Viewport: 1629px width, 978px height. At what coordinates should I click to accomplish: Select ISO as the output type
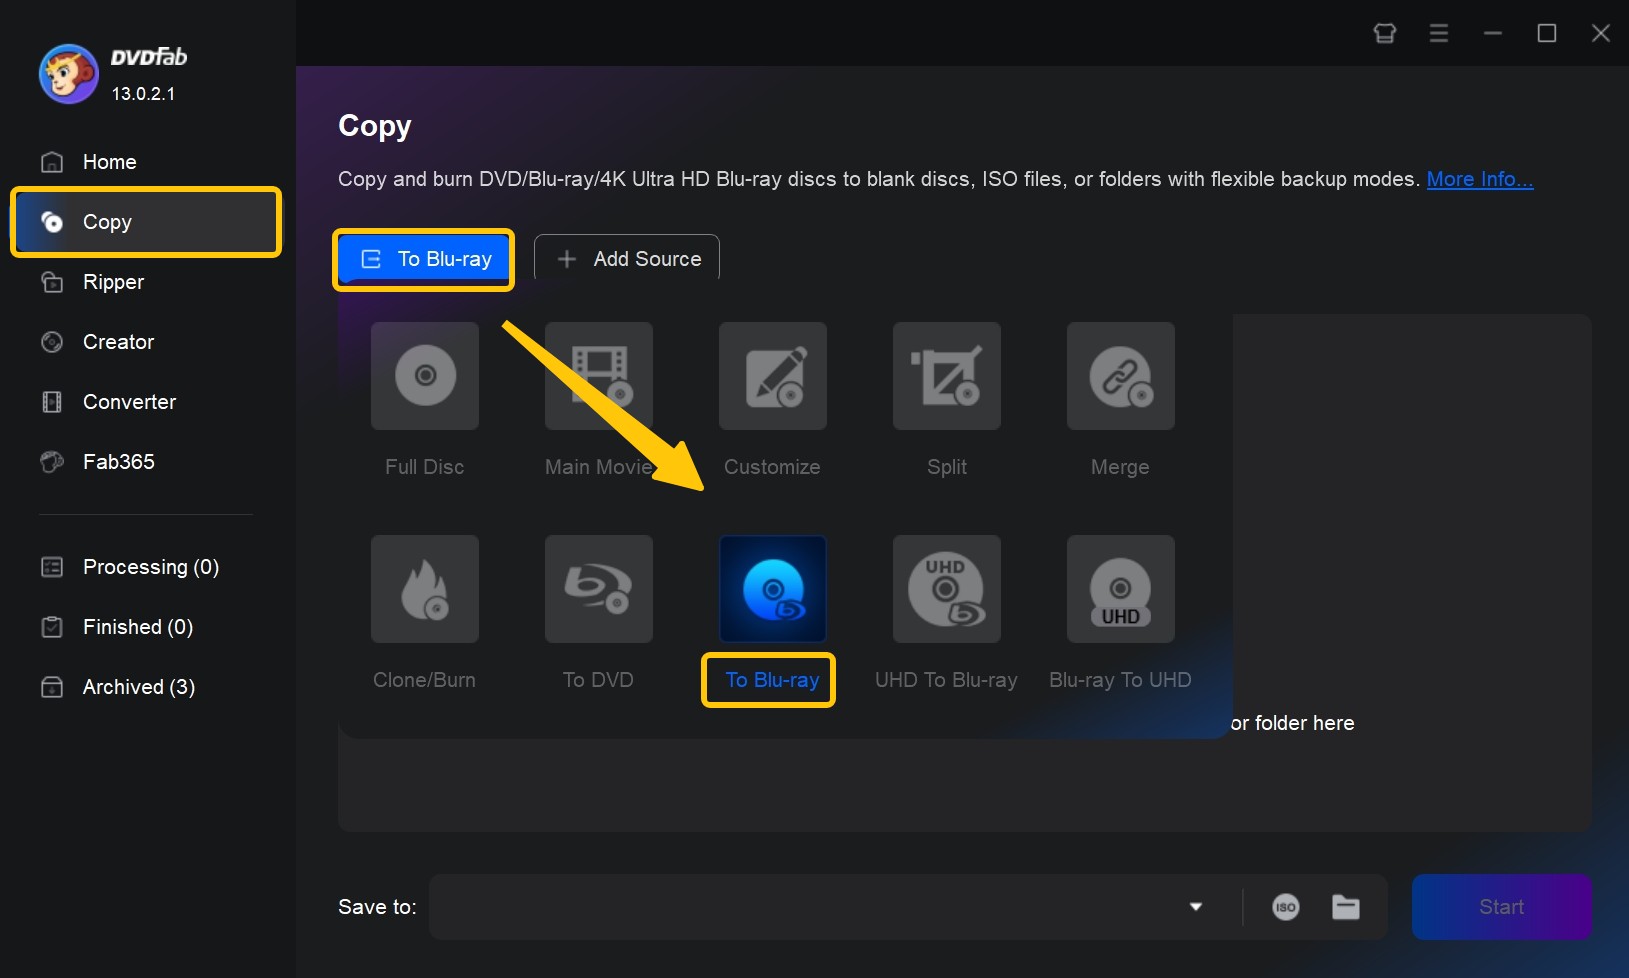click(x=1286, y=907)
